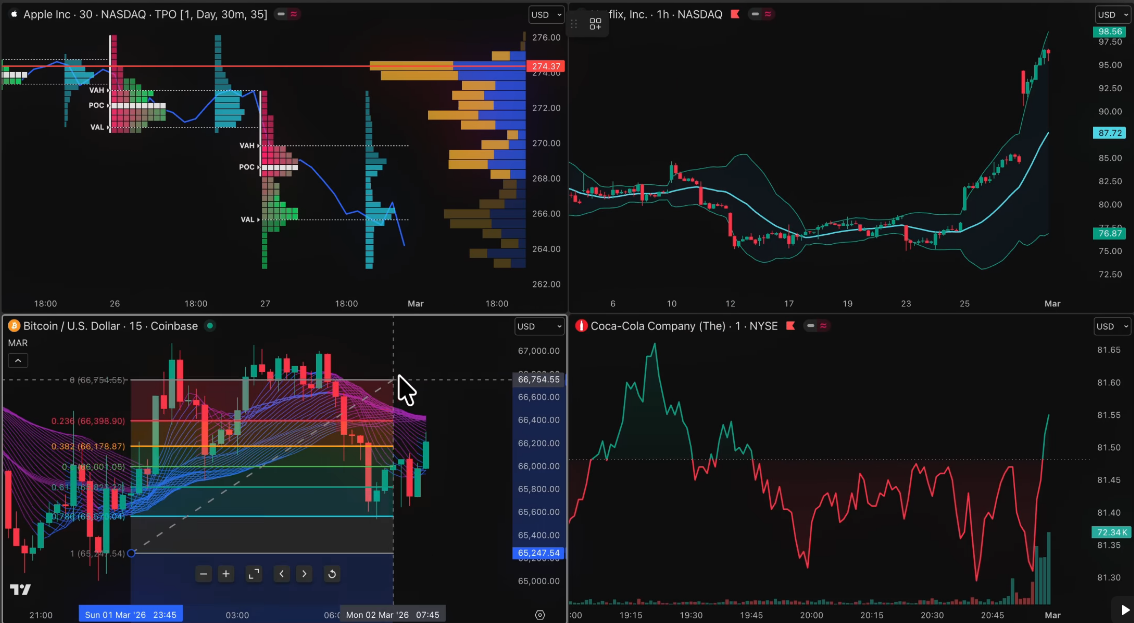Screen dimensions: 1134x623
Task: Click the 66,754.55 crosshair price label
Action: pyautogui.click(x=539, y=379)
